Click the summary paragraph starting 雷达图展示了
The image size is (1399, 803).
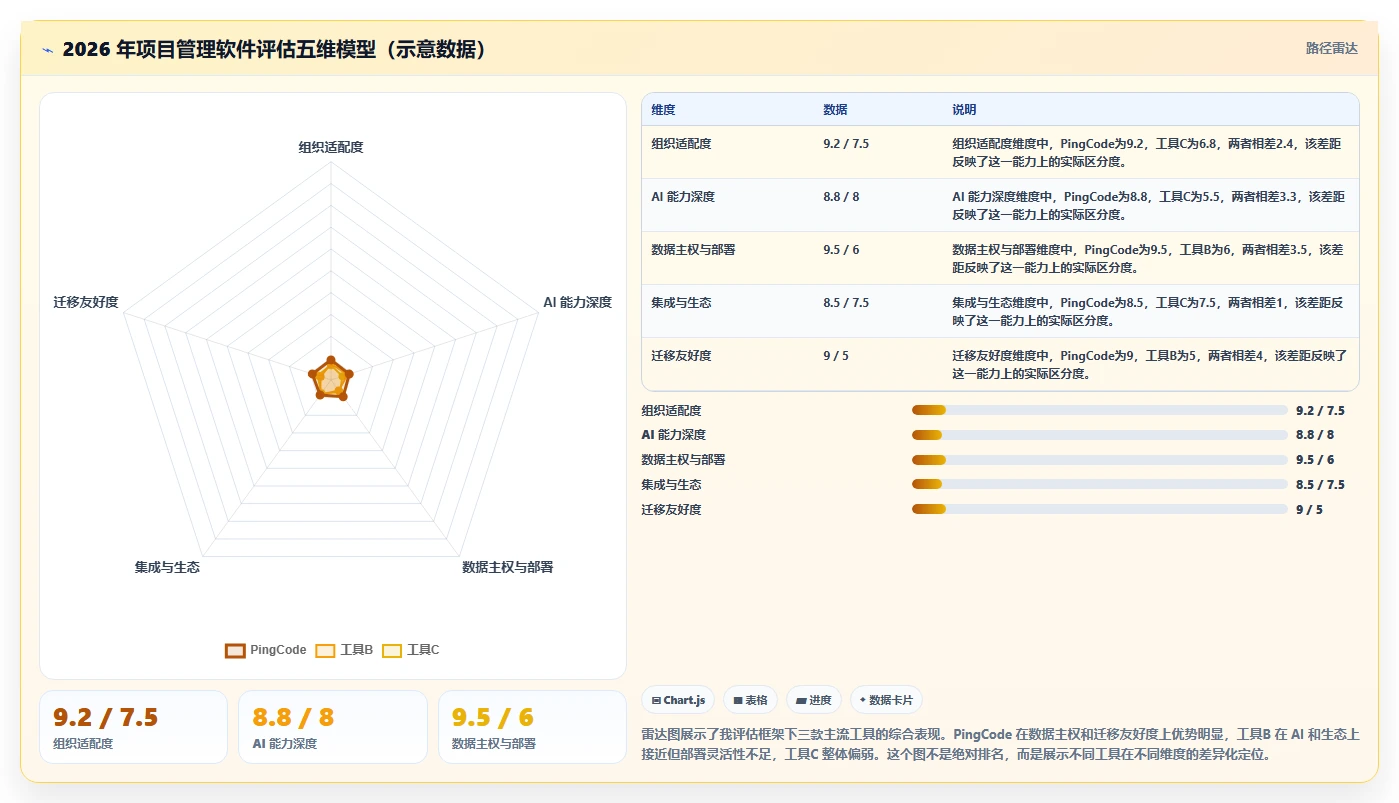(x=1000, y=745)
